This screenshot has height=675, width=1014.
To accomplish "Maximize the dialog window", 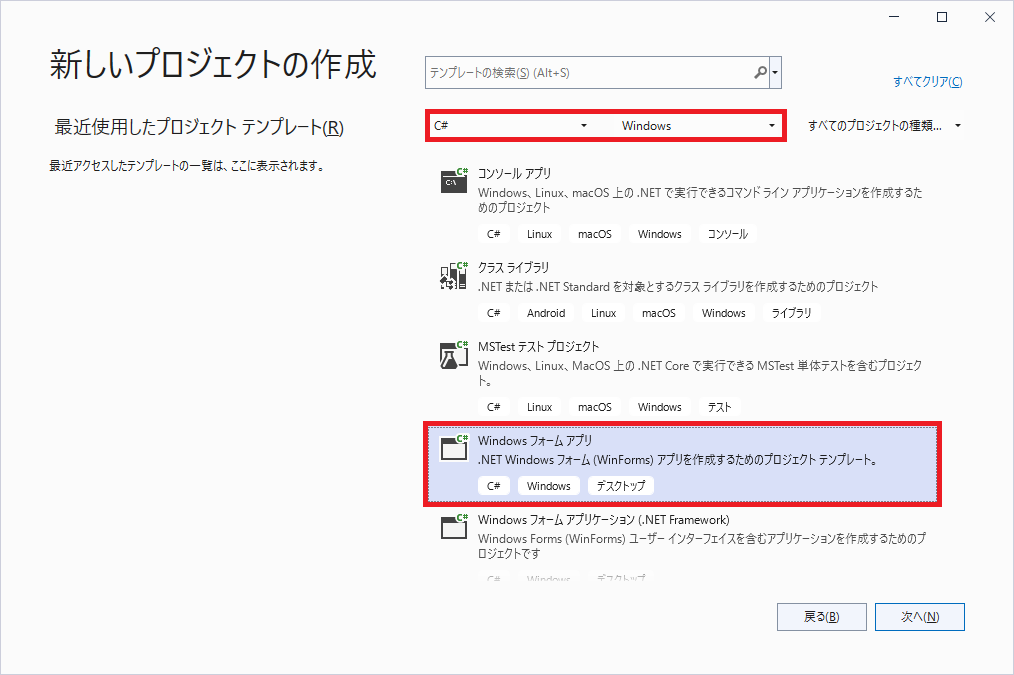I will click(x=942, y=17).
